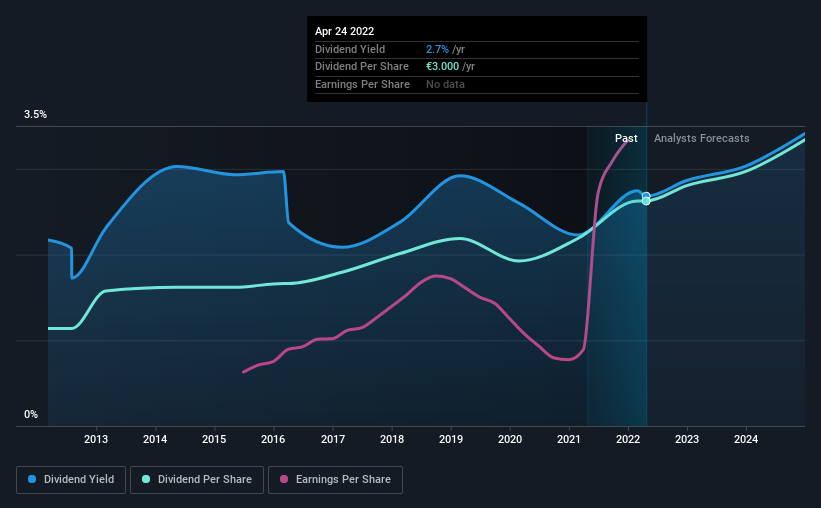Click the 0% y-axis label
Image resolution: width=821 pixels, height=508 pixels.
coord(31,414)
